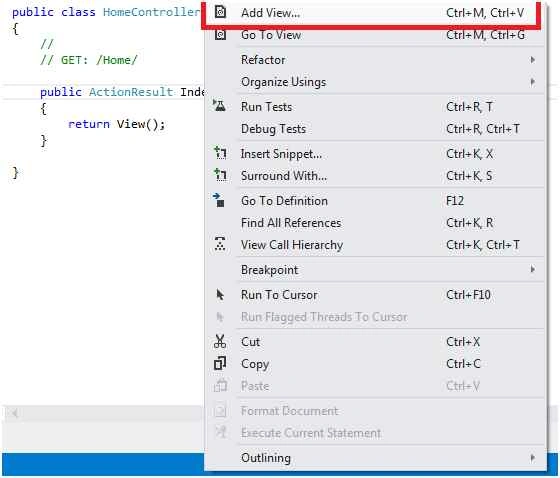Click the Insert Snippet icon

[220, 153]
